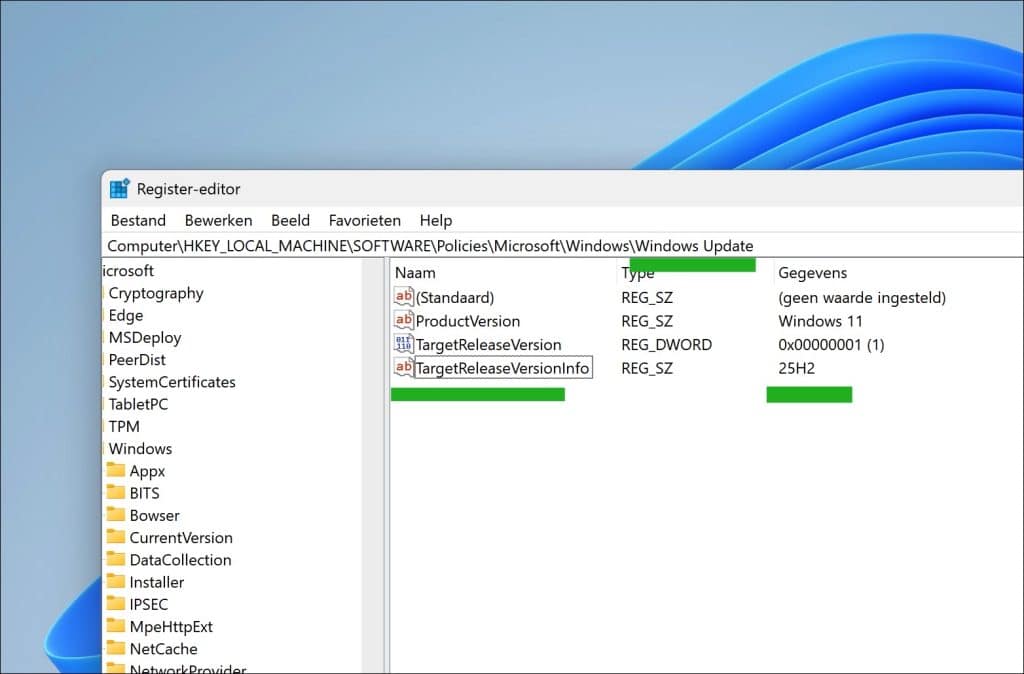Select the (Standaard) value name
The height and width of the screenshot is (674, 1024).
(x=455, y=297)
